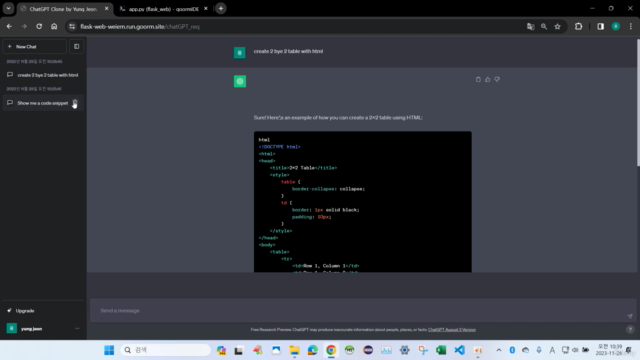
Task: Click the user avatar beside the prompt
Action: (x=240, y=53)
